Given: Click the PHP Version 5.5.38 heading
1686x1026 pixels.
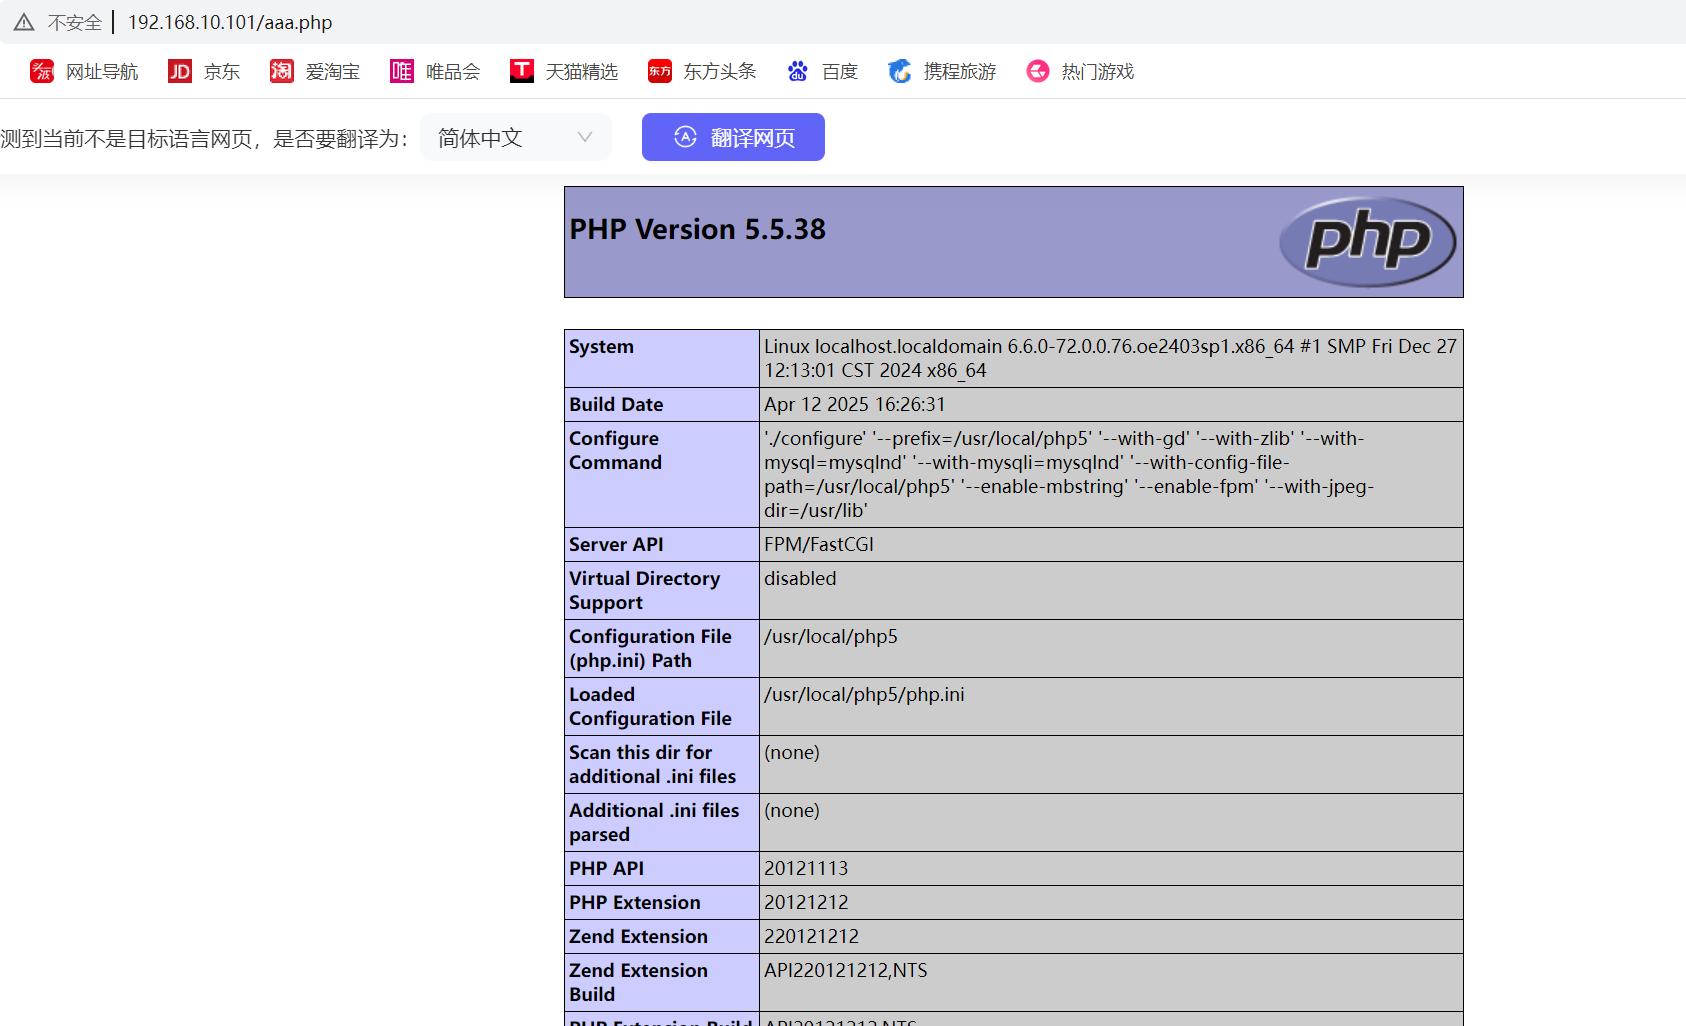Looking at the screenshot, I should pos(698,229).
